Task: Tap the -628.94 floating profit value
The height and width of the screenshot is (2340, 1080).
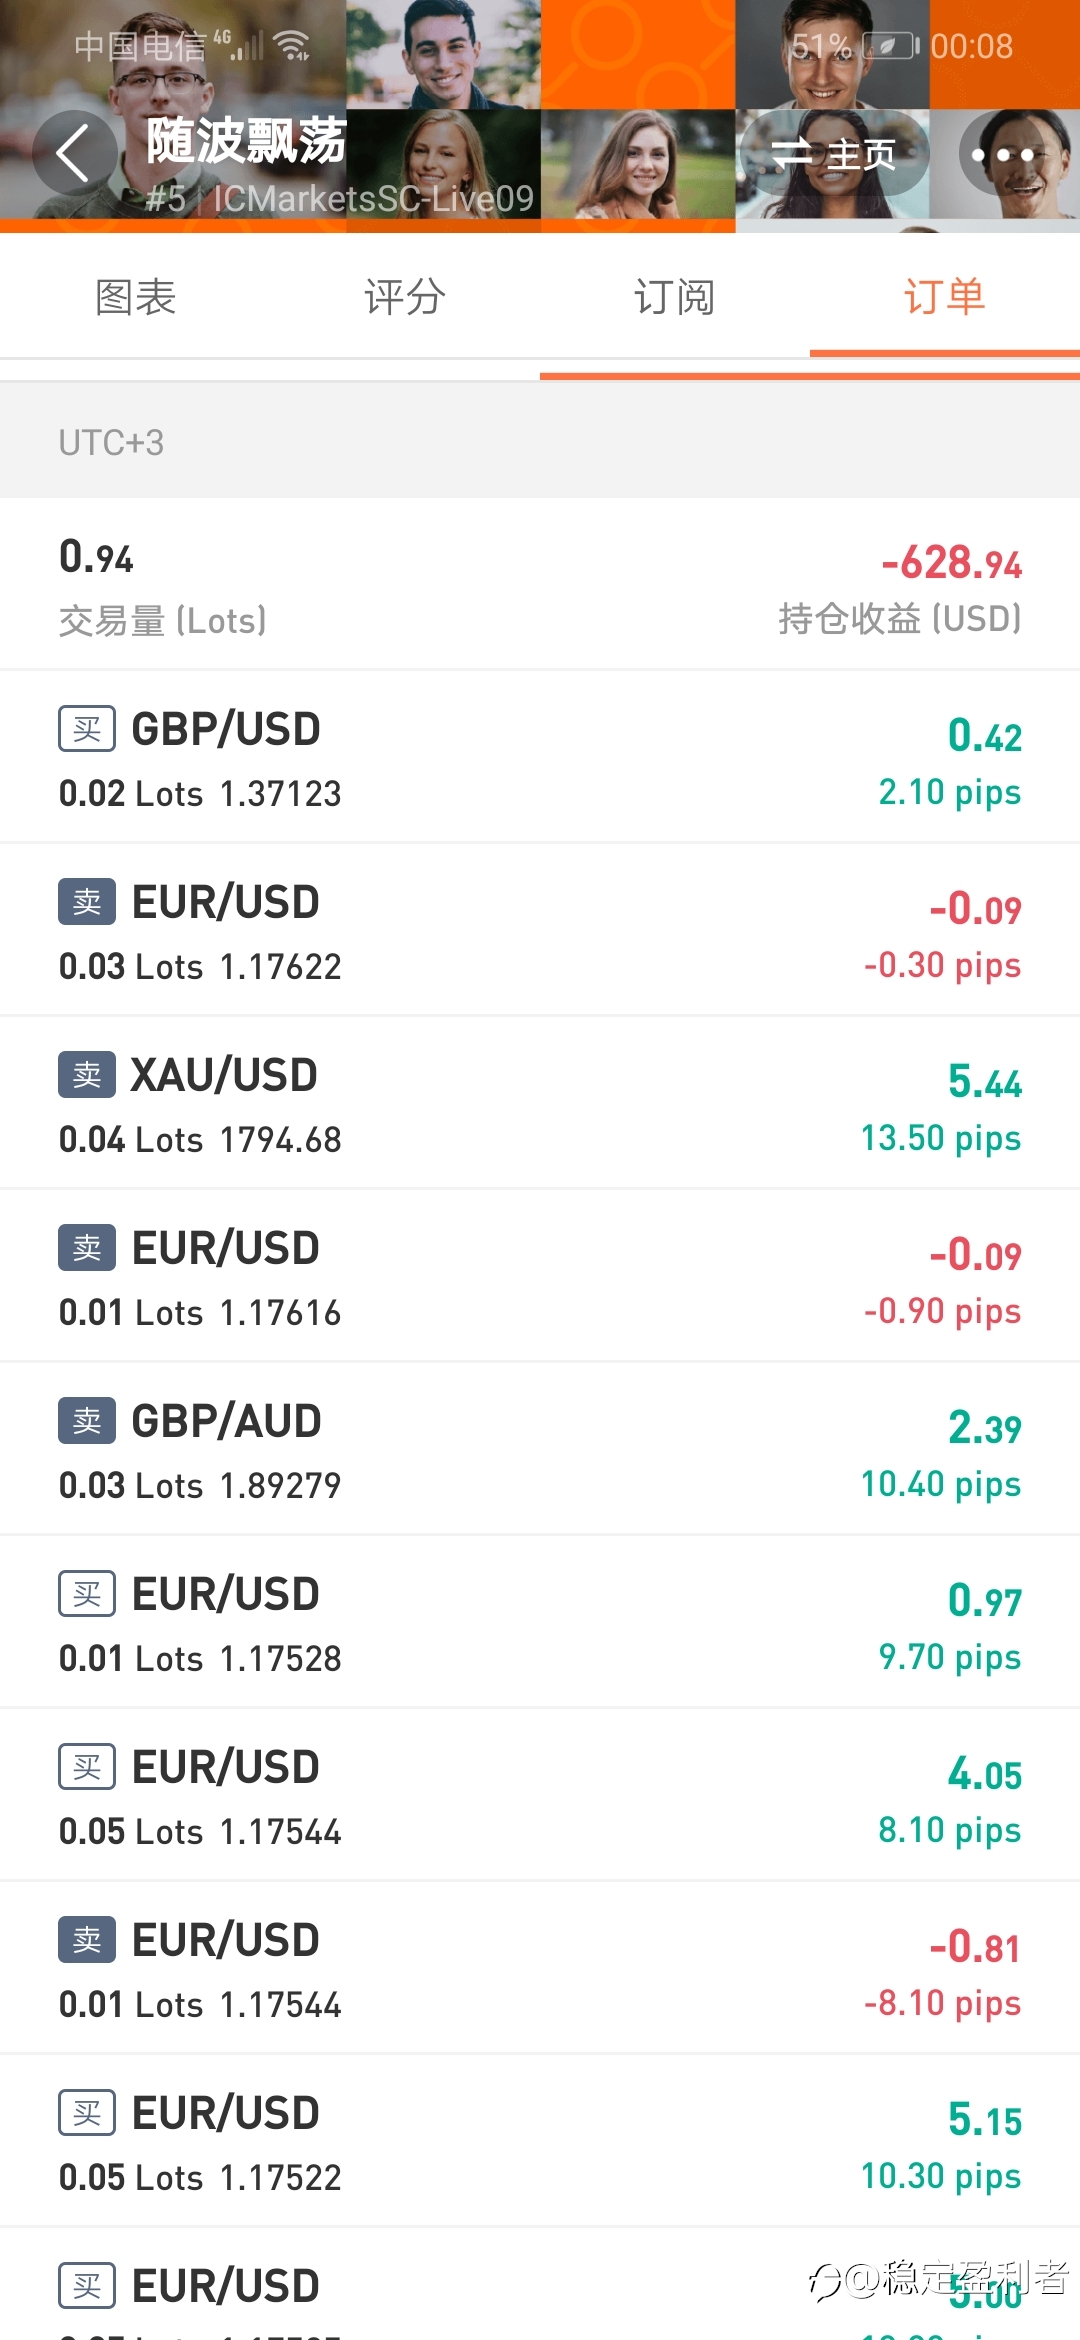Action: pos(951,563)
